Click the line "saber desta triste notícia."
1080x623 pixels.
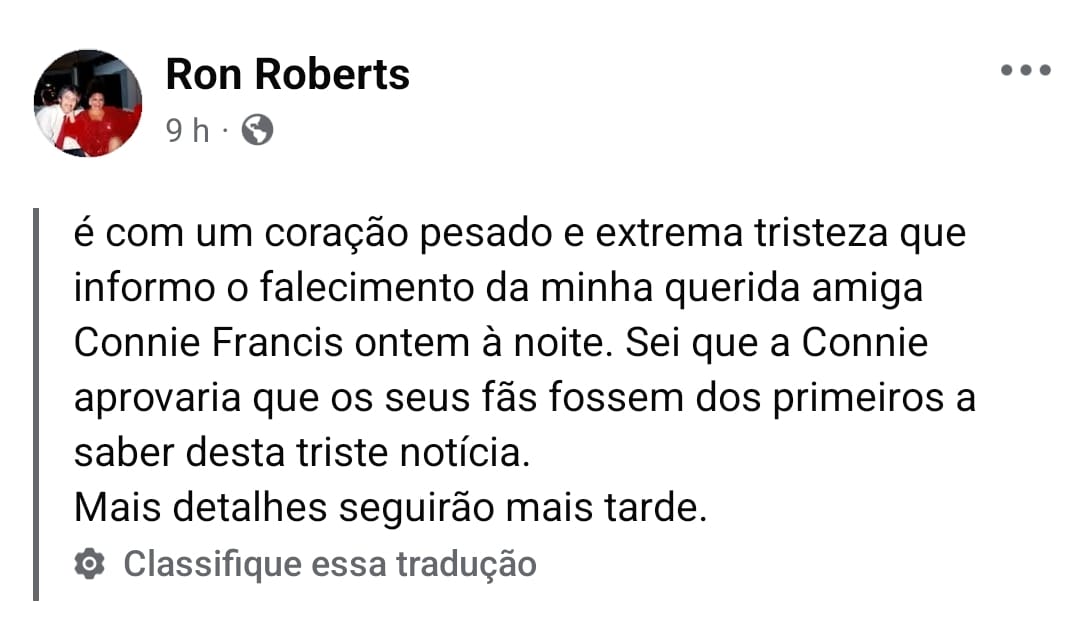click(302, 453)
